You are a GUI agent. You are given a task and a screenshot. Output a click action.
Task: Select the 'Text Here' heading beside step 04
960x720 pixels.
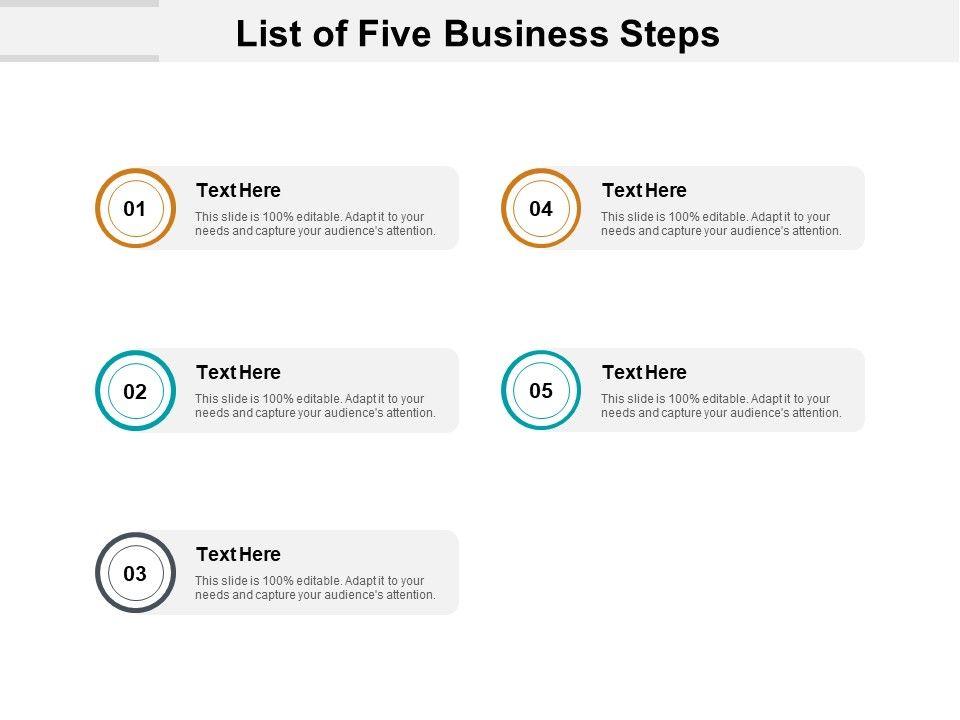[x=644, y=190]
